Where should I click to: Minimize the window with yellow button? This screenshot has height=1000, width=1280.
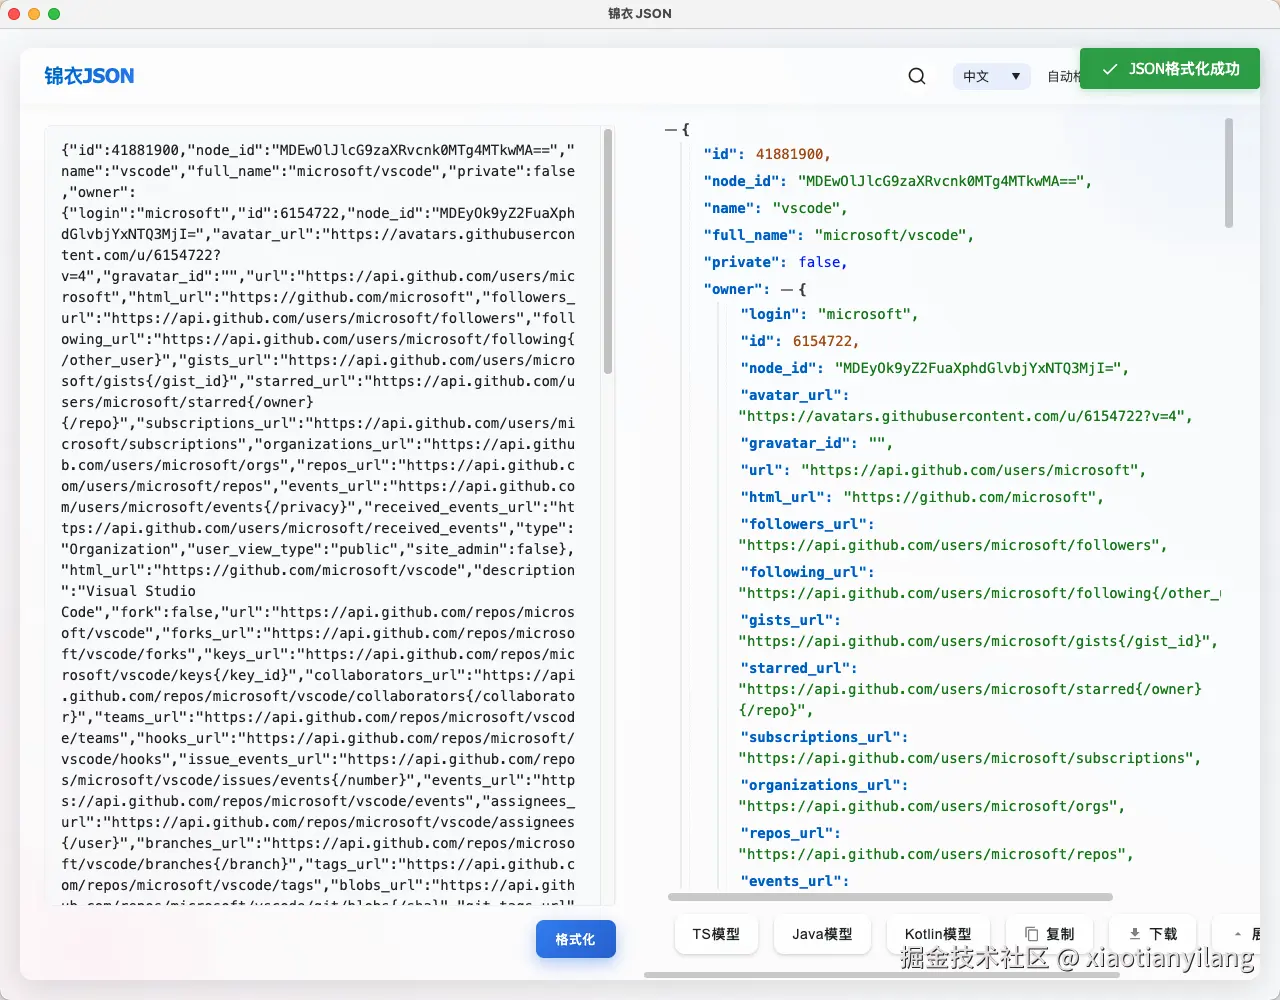[34, 14]
